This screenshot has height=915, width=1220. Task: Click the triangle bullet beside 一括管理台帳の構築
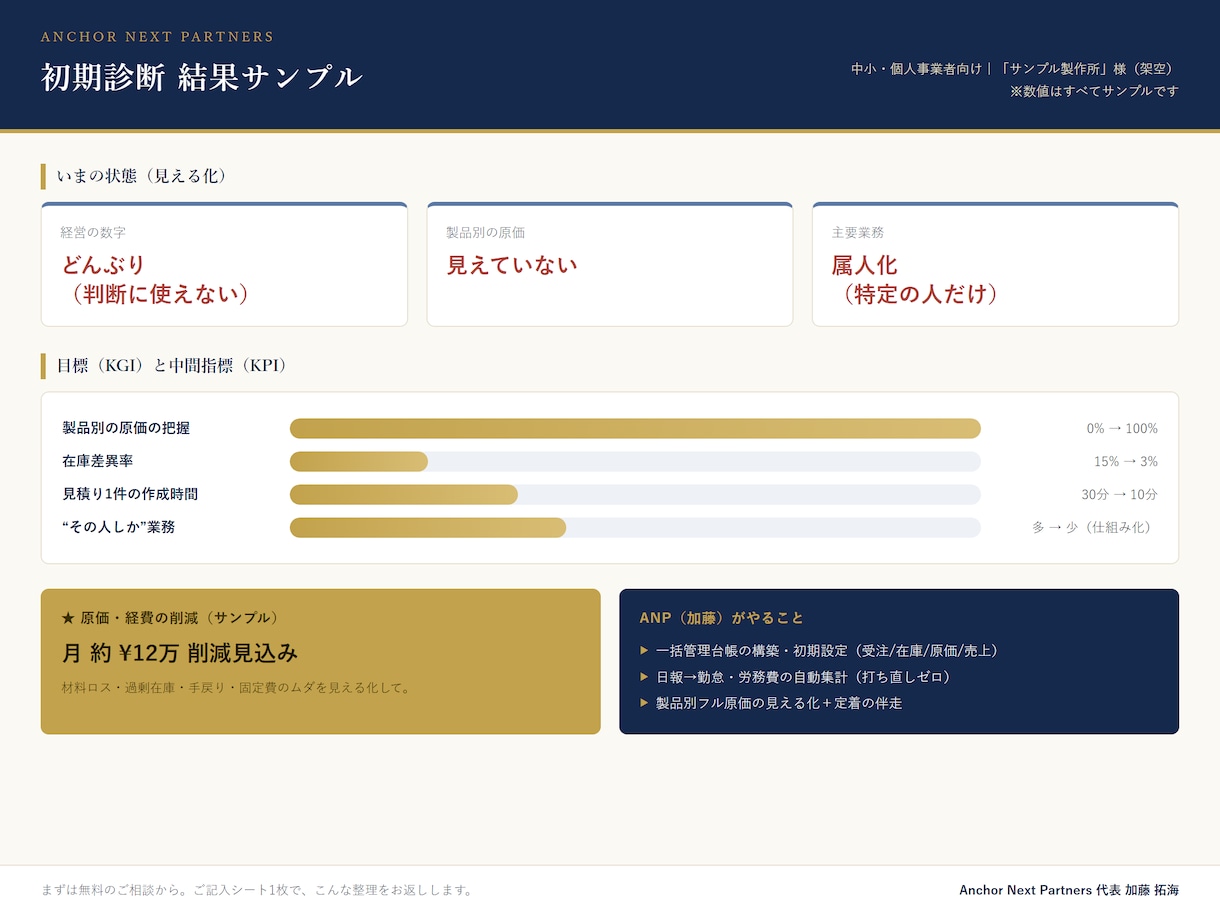click(644, 651)
